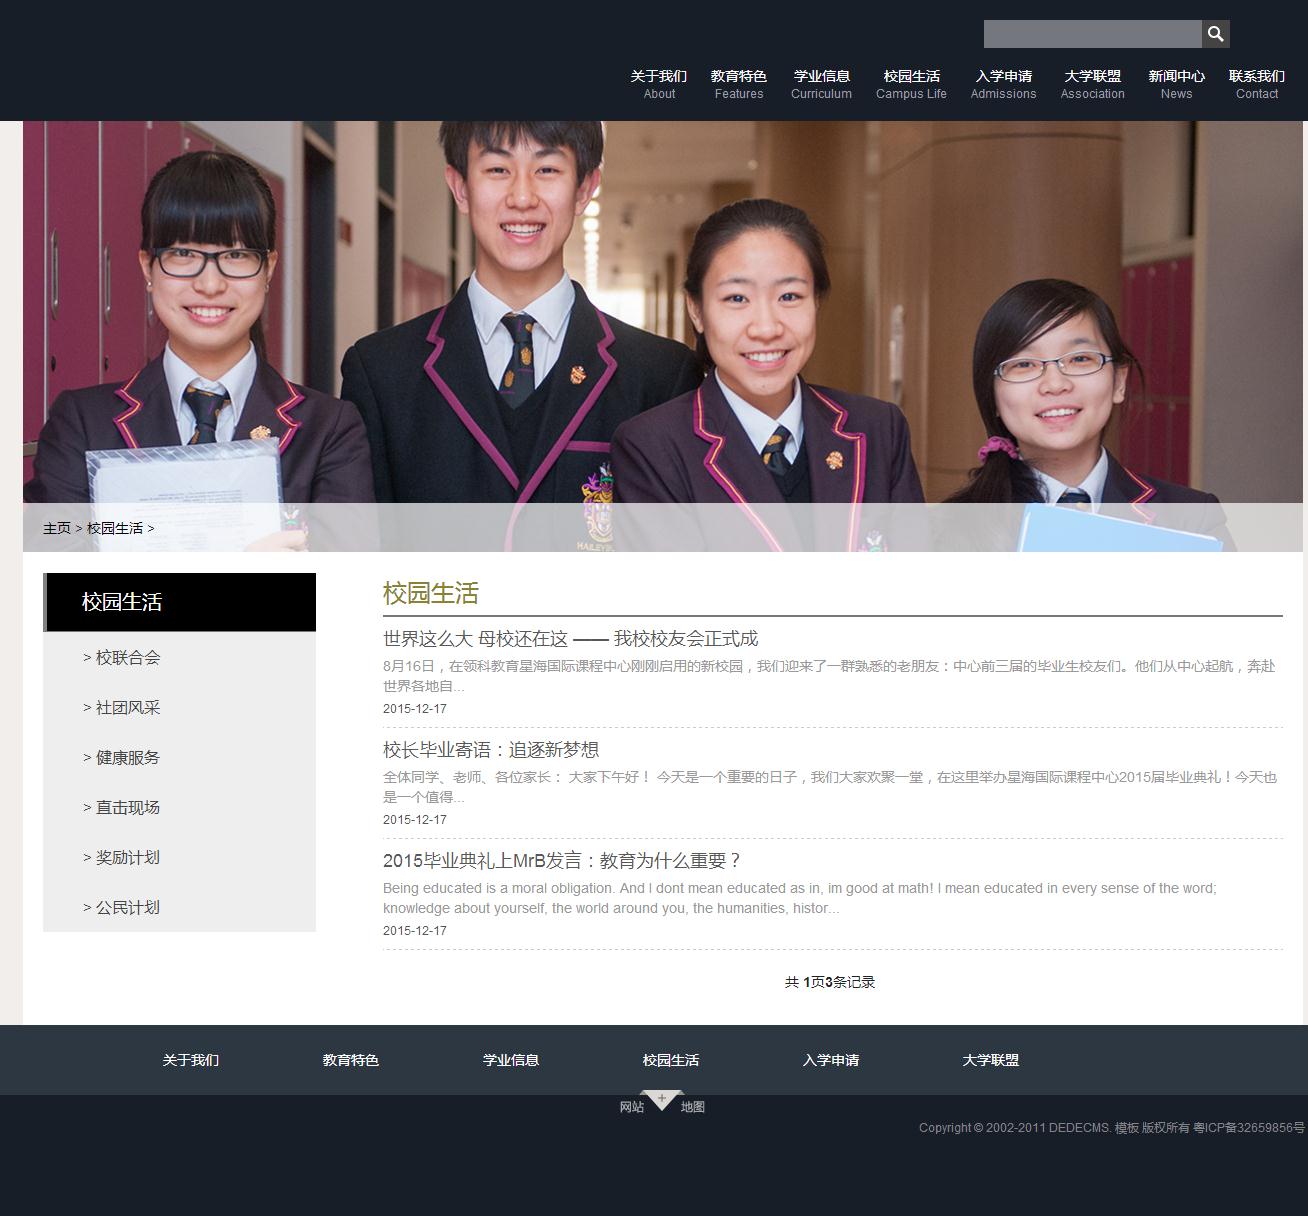Open the 关于我们 About menu

(658, 84)
